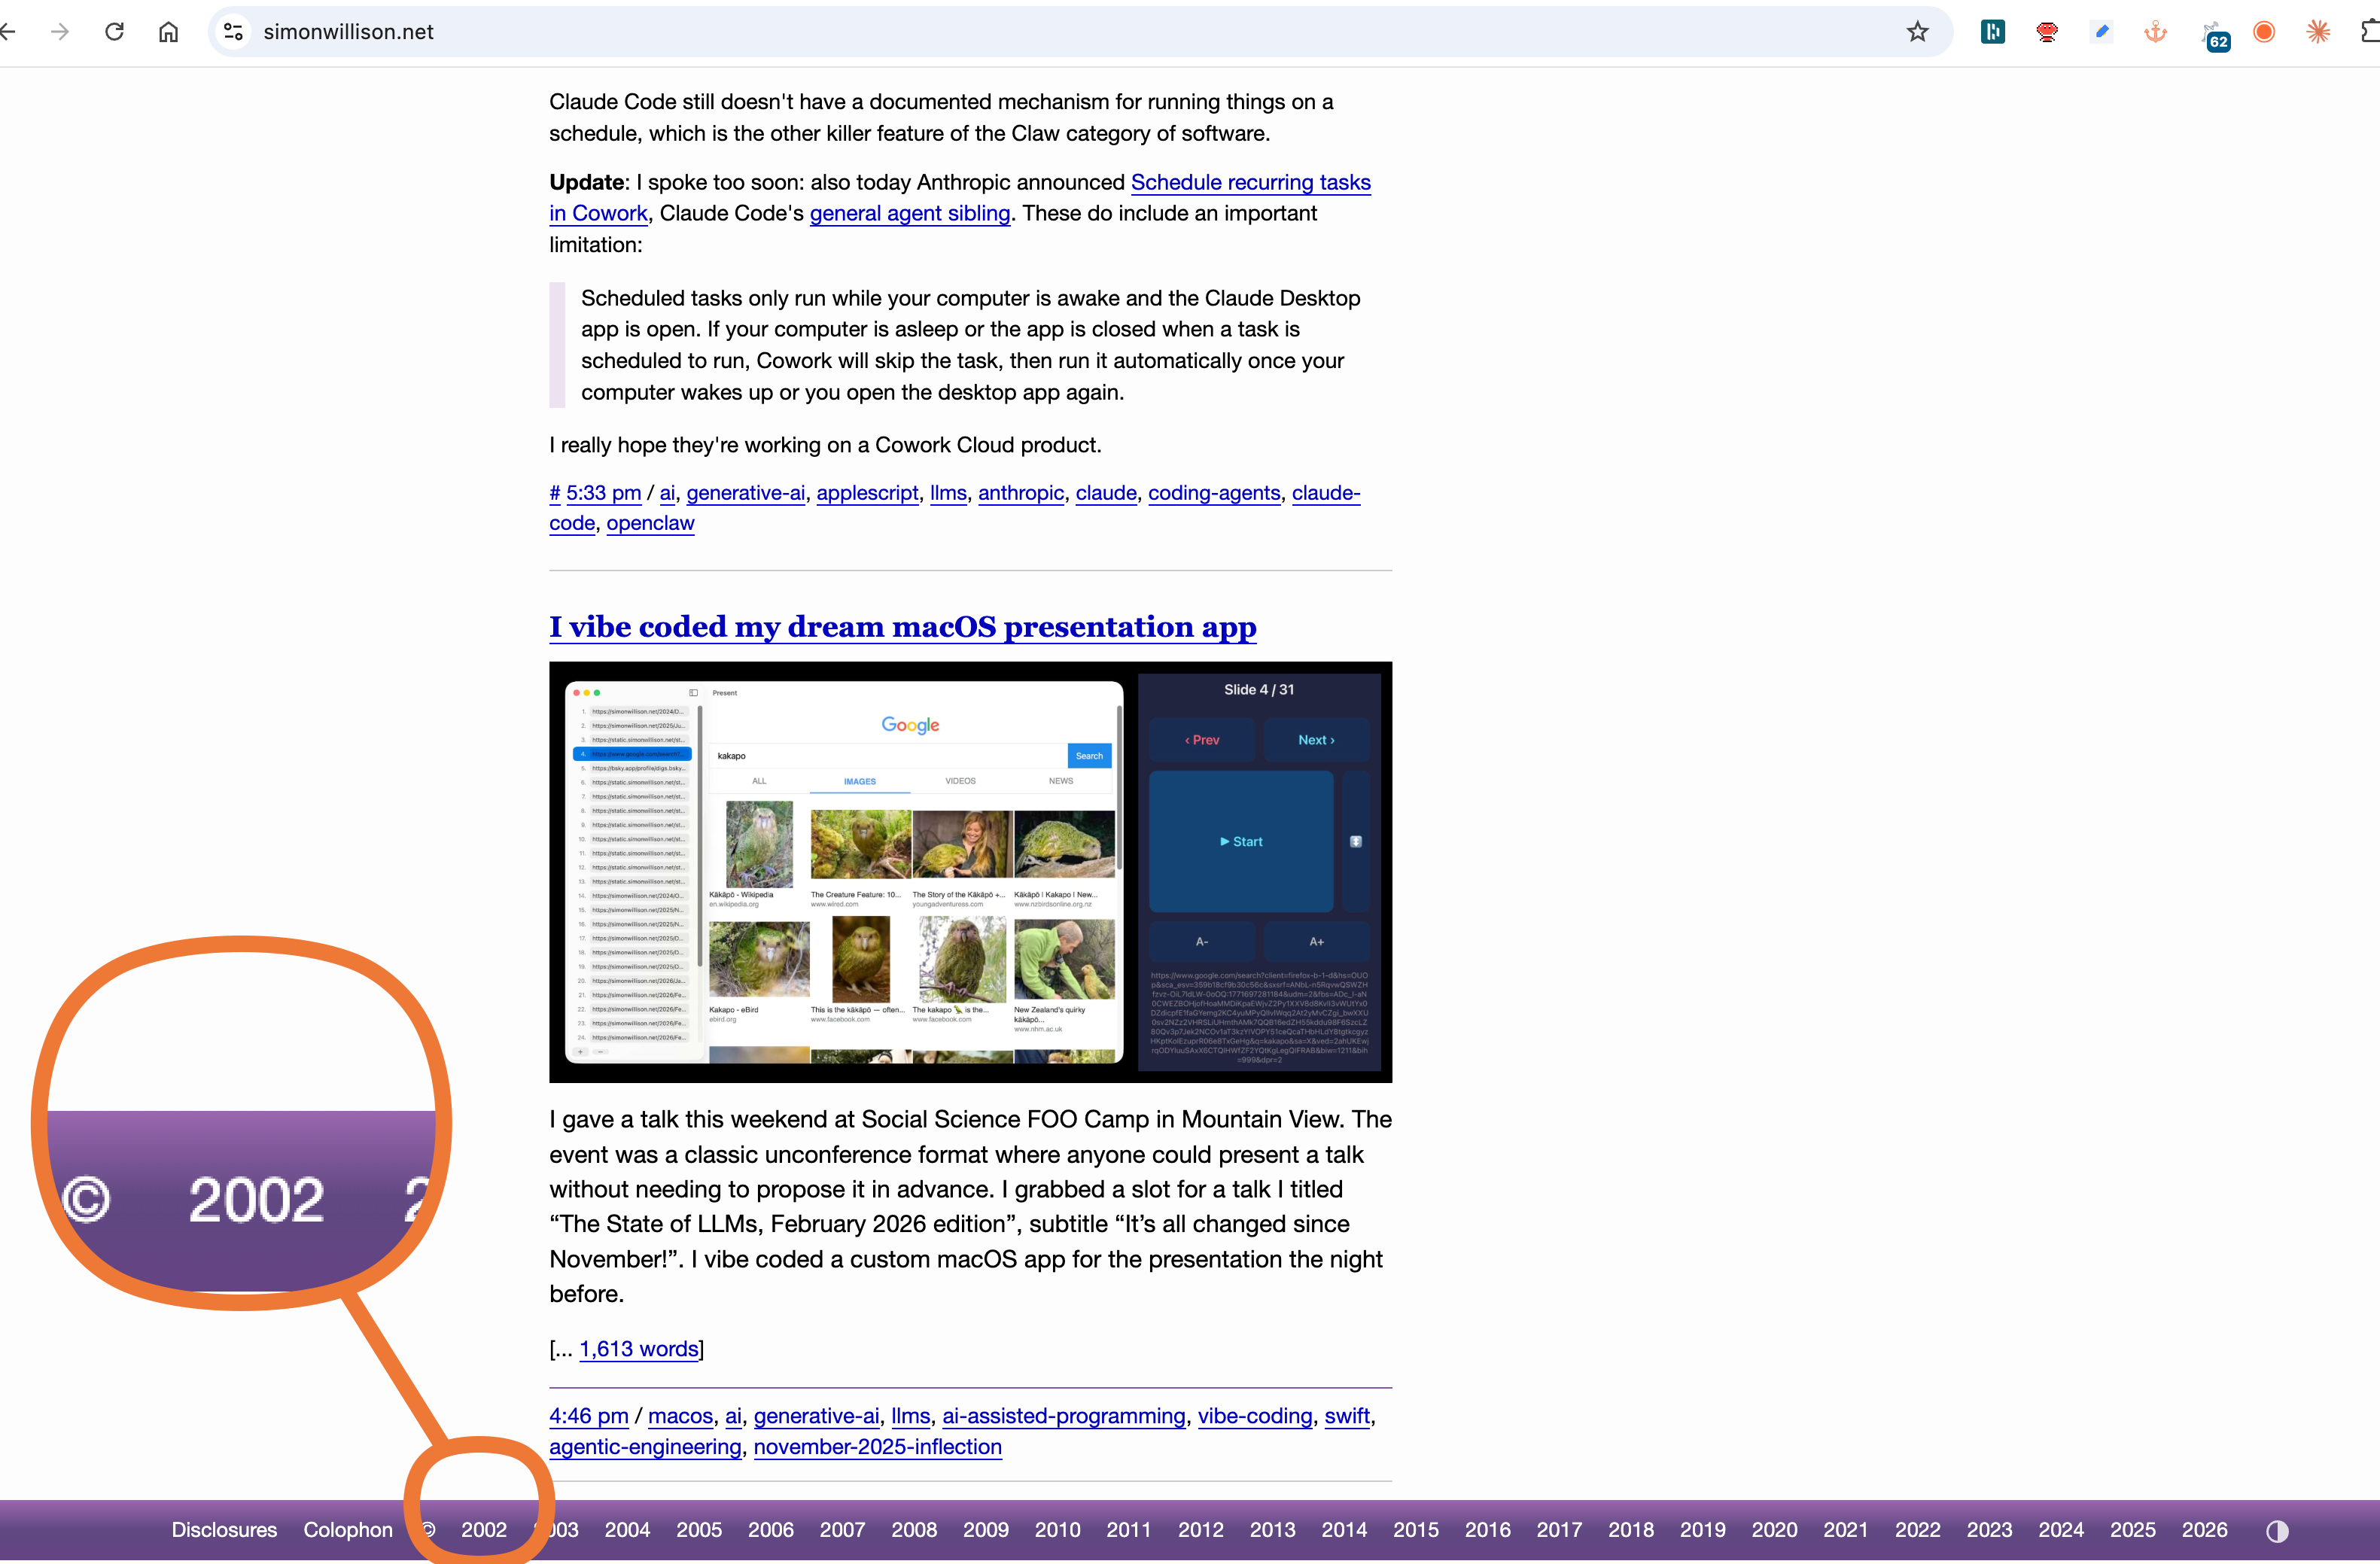Image resolution: width=2380 pixels, height=1564 pixels.
Task: Click the address bar to edit the URL
Action: click(700, 31)
